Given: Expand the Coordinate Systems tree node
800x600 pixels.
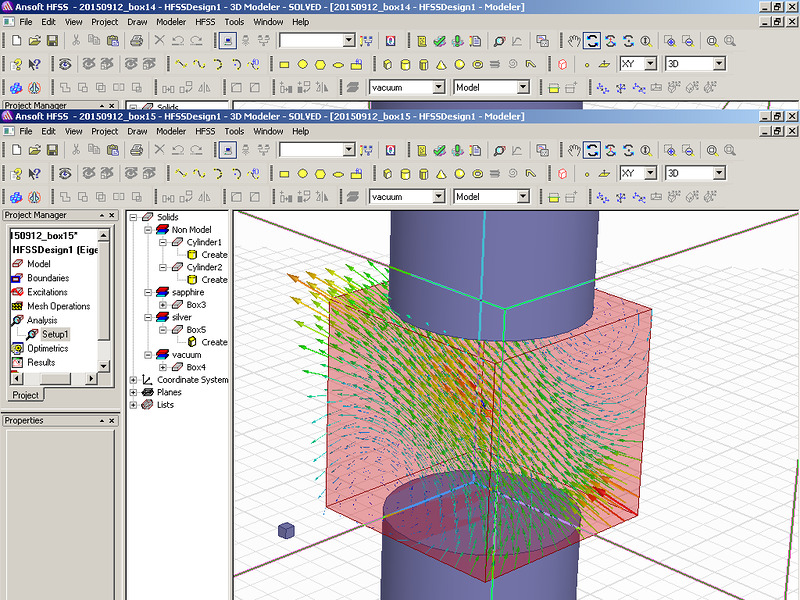Looking at the screenshot, I should click(x=134, y=380).
